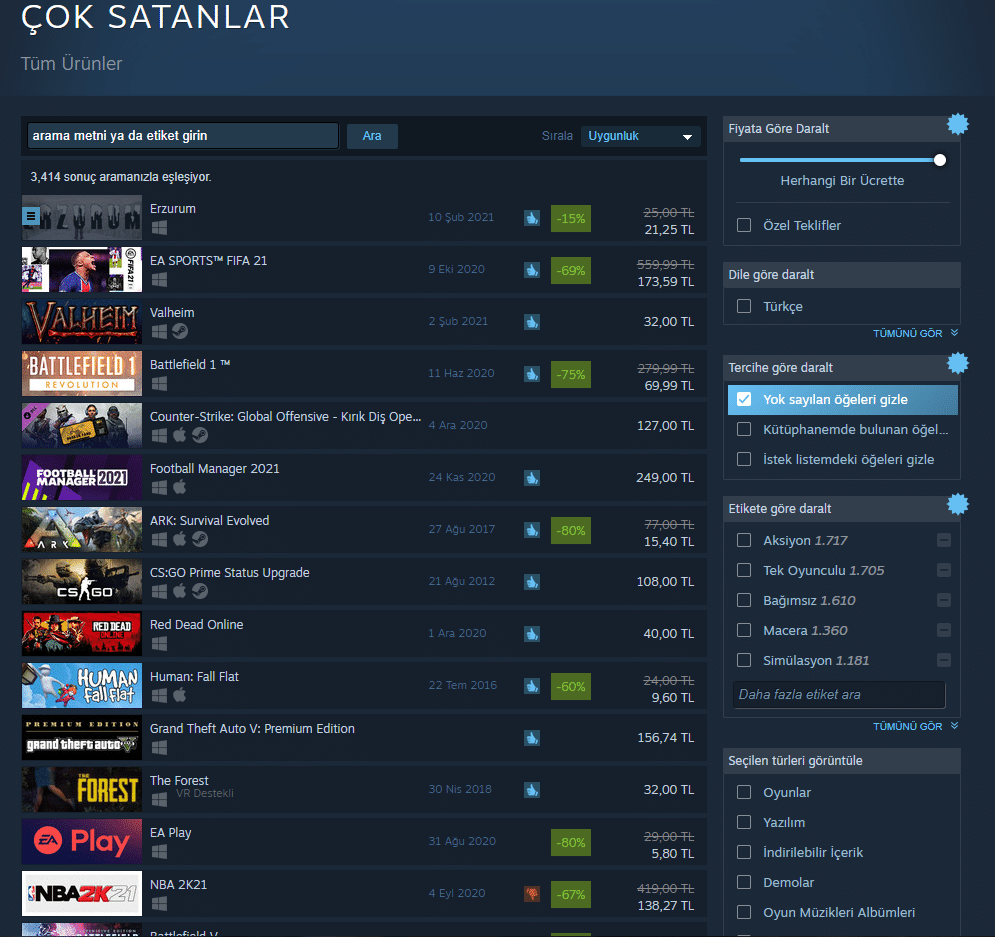The image size is (995, 937).
Task: Collapse the Seçilen türleri görüntüle header
Action: [x=841, y=761]
